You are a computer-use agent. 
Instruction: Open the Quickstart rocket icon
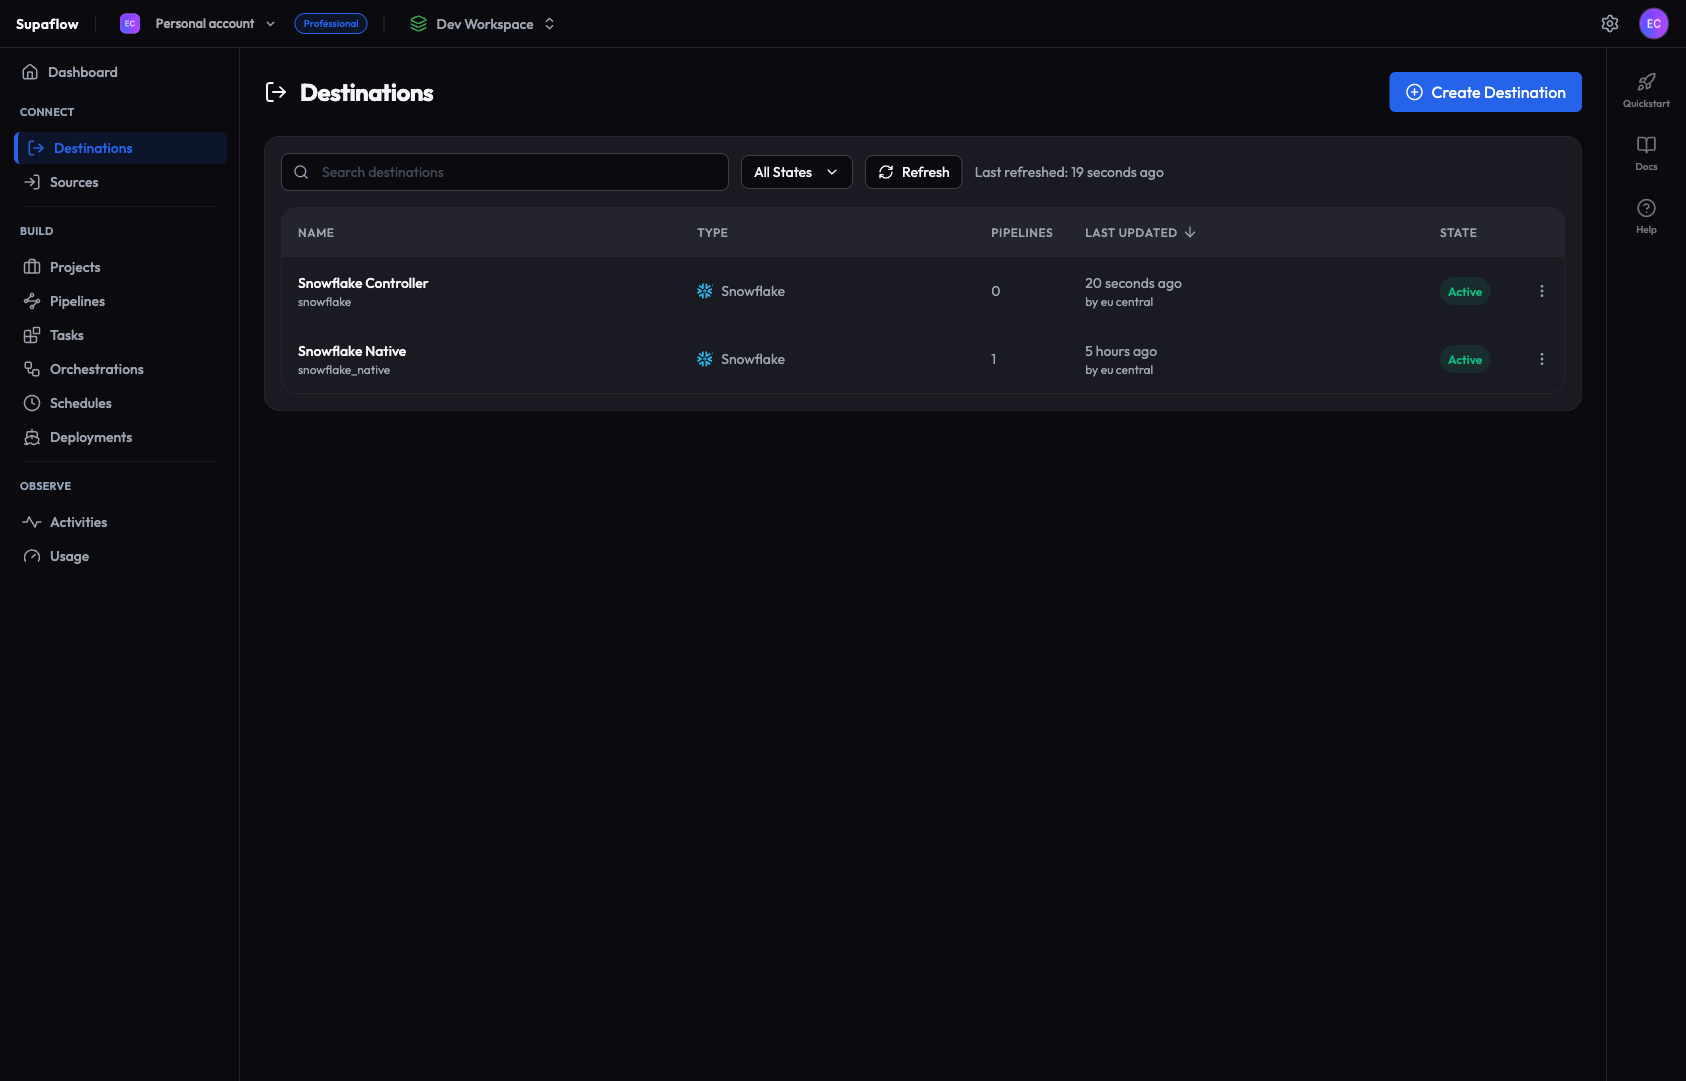[1646, 82]
